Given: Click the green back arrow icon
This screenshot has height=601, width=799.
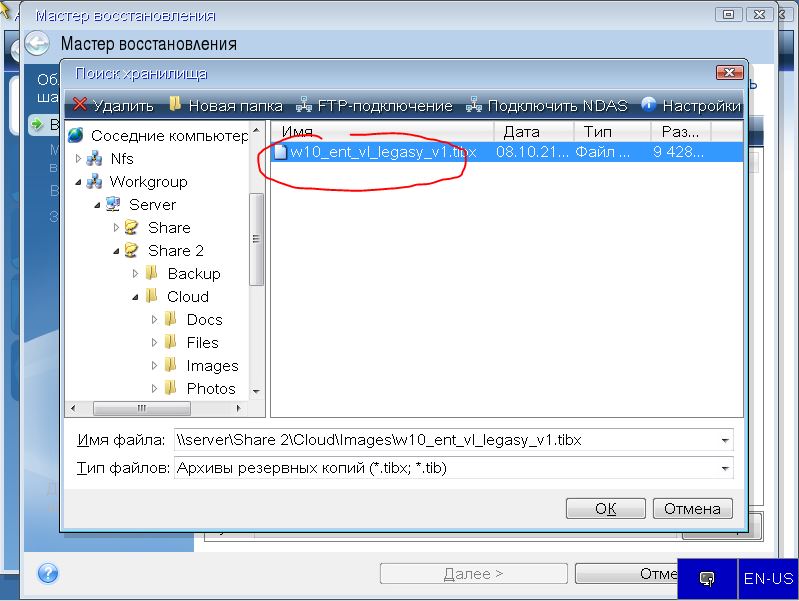Looking at the screenshot, I should [x=37, y=43].
